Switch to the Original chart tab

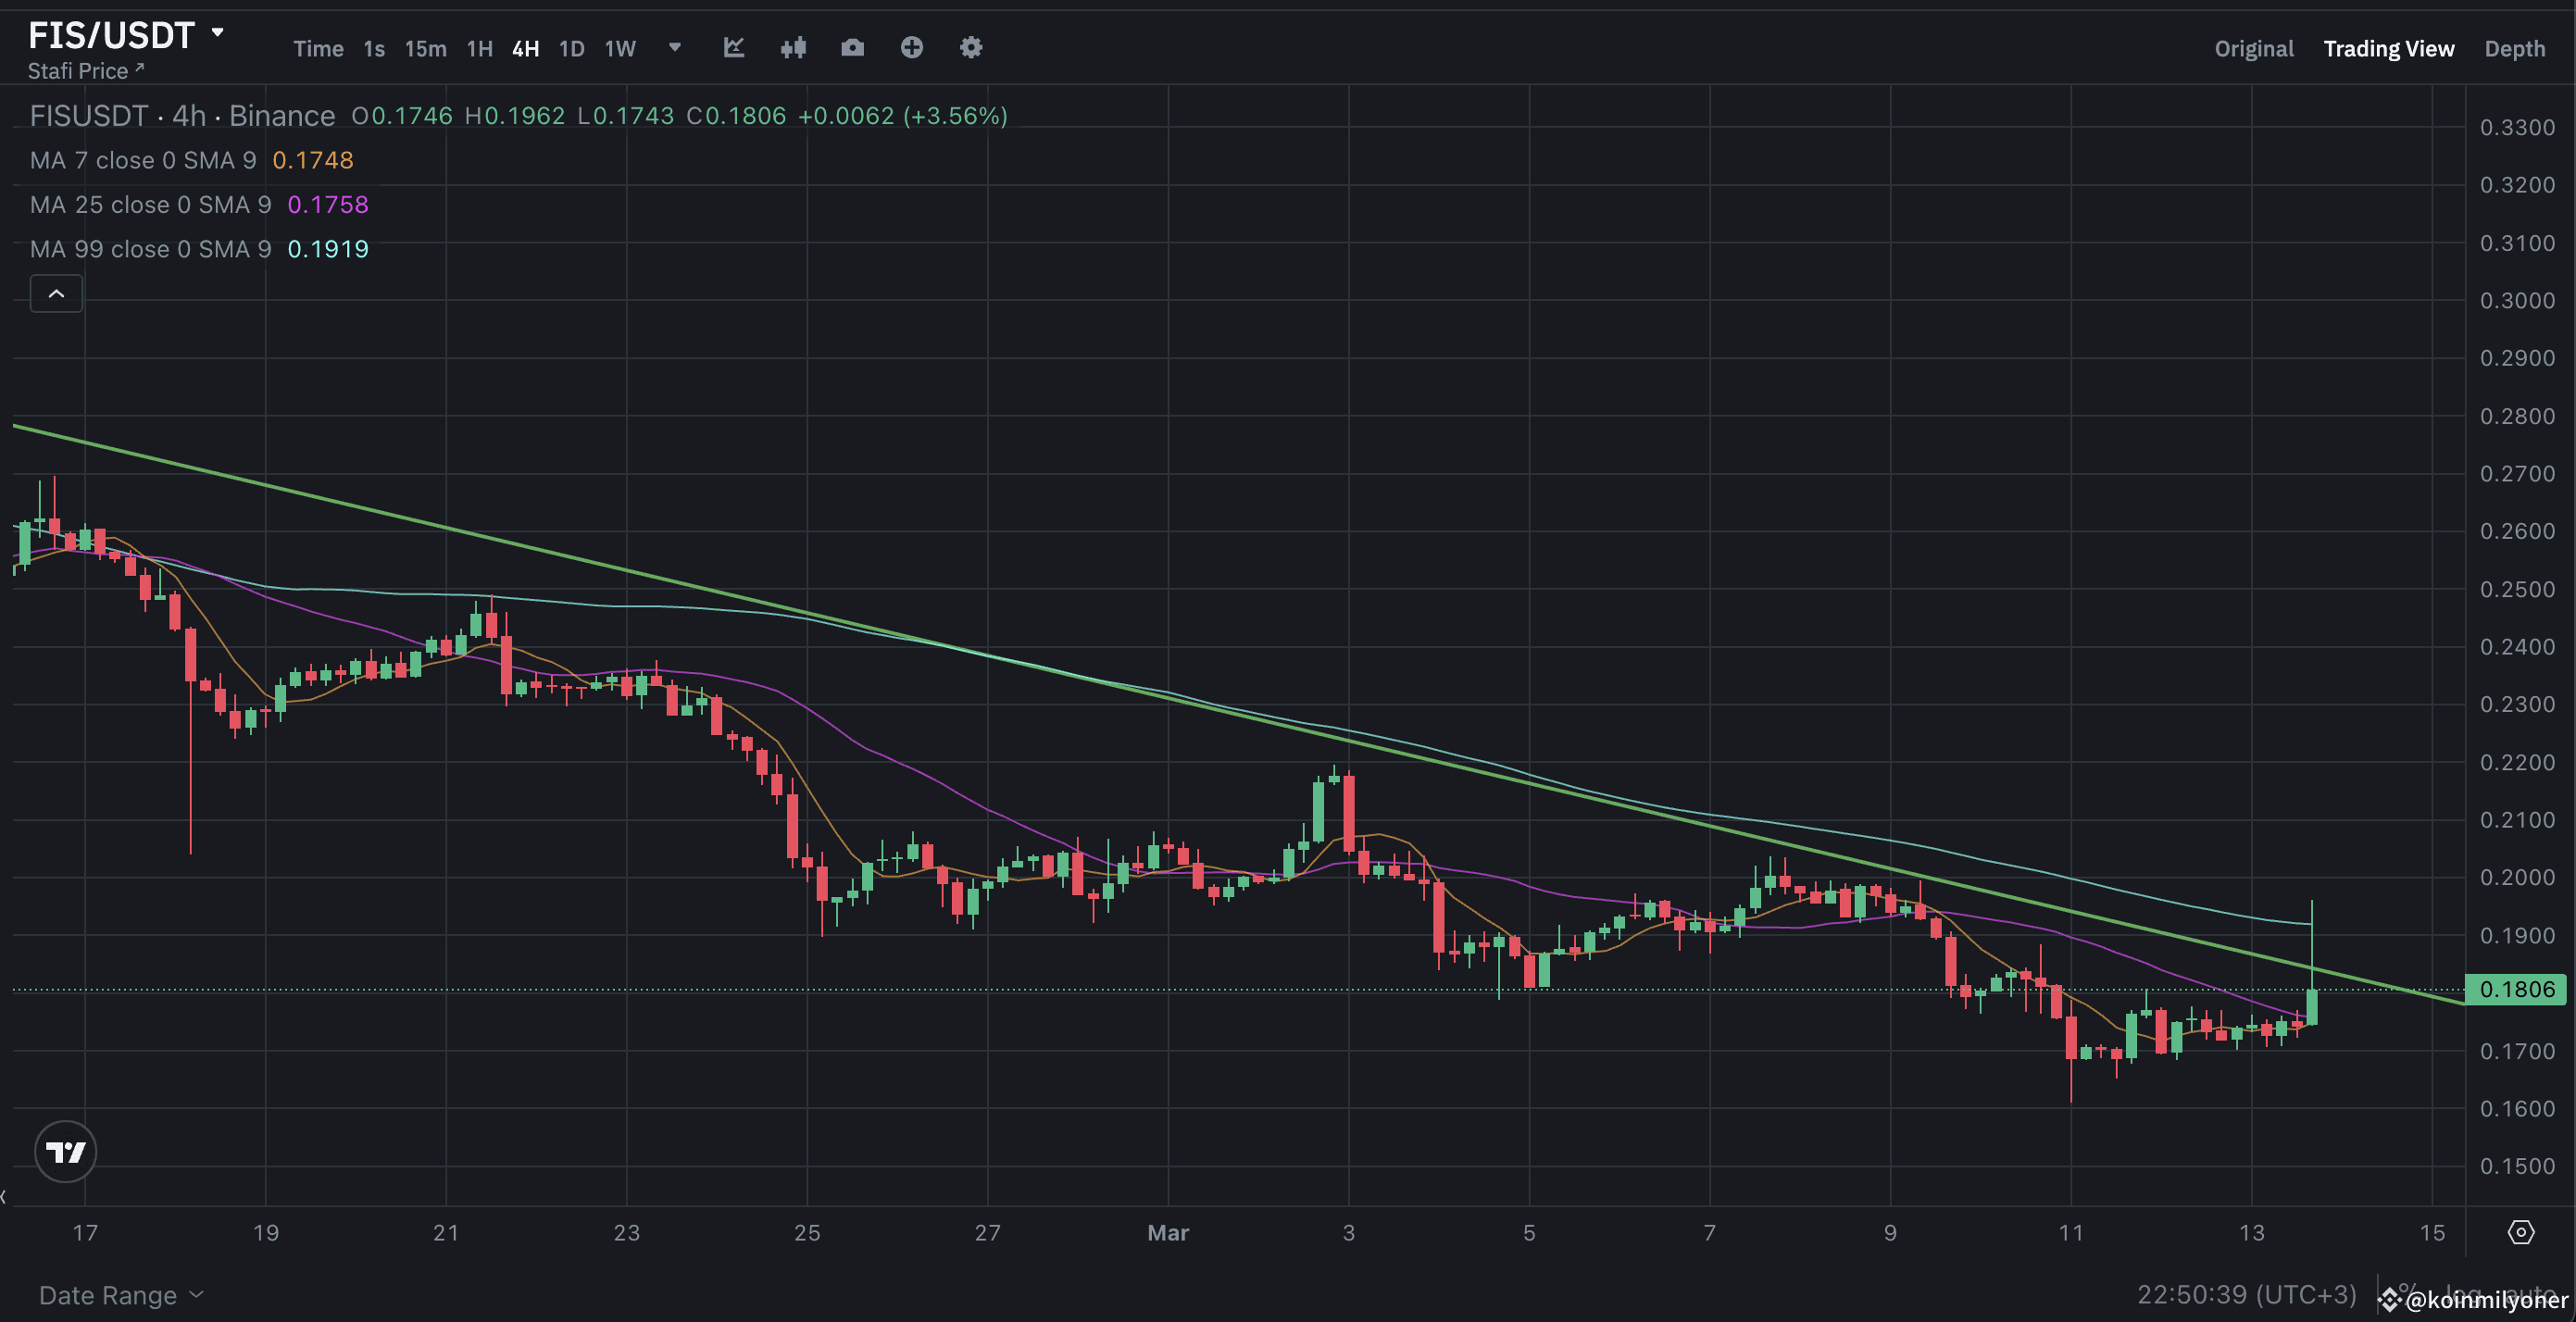(x=2253, y=47)
